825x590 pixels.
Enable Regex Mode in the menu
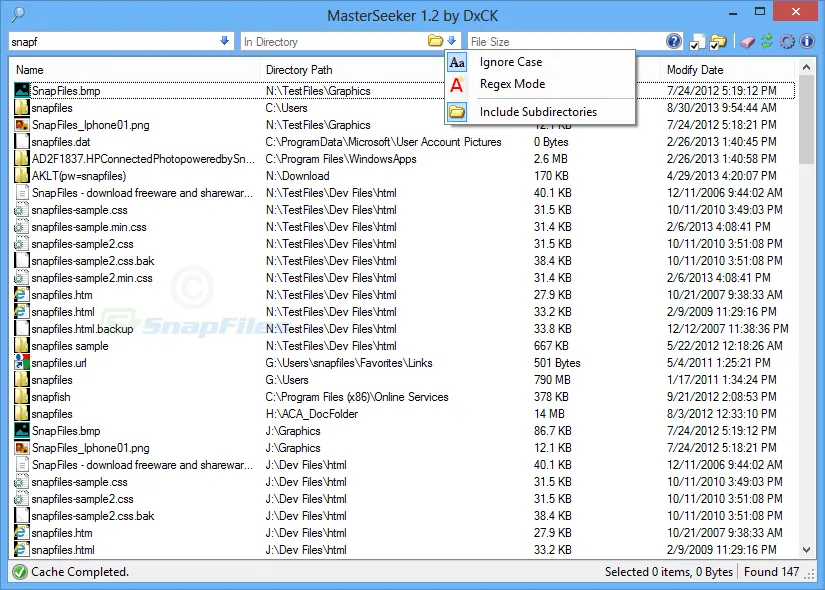(512, 84)
